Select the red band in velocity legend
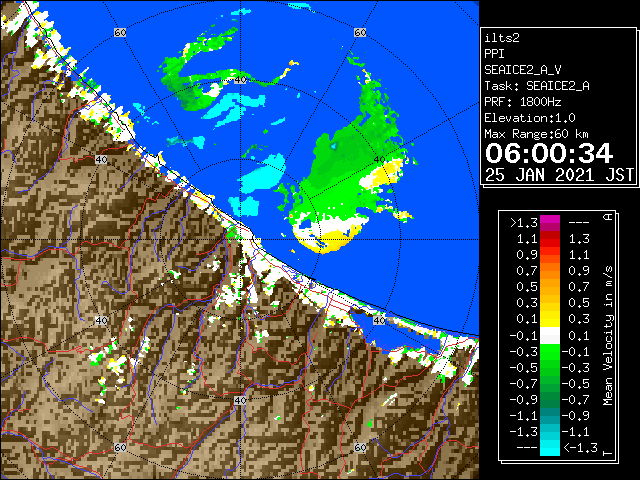 click(x=550, y=239)
